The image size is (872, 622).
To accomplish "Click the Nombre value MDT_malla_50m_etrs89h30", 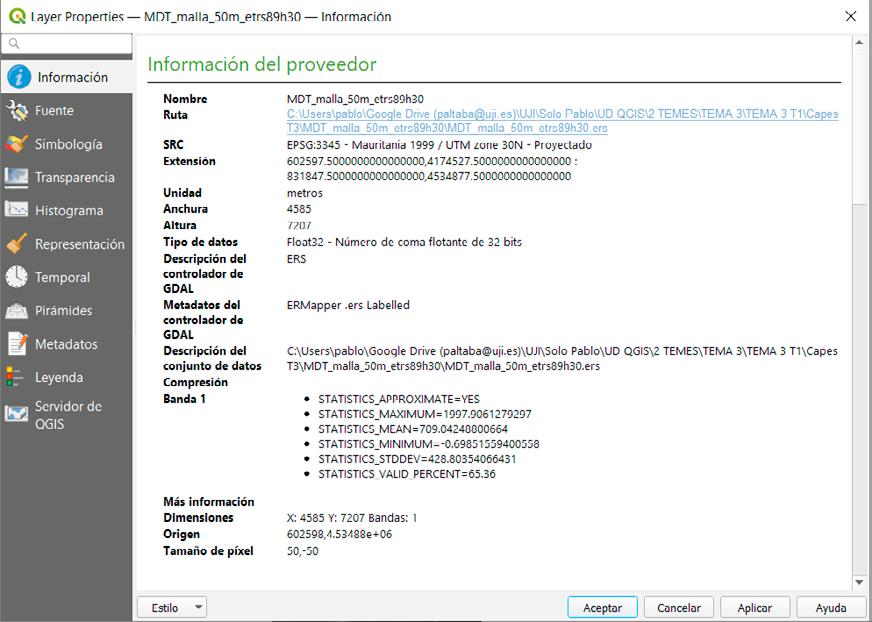I will pos(355,99).
